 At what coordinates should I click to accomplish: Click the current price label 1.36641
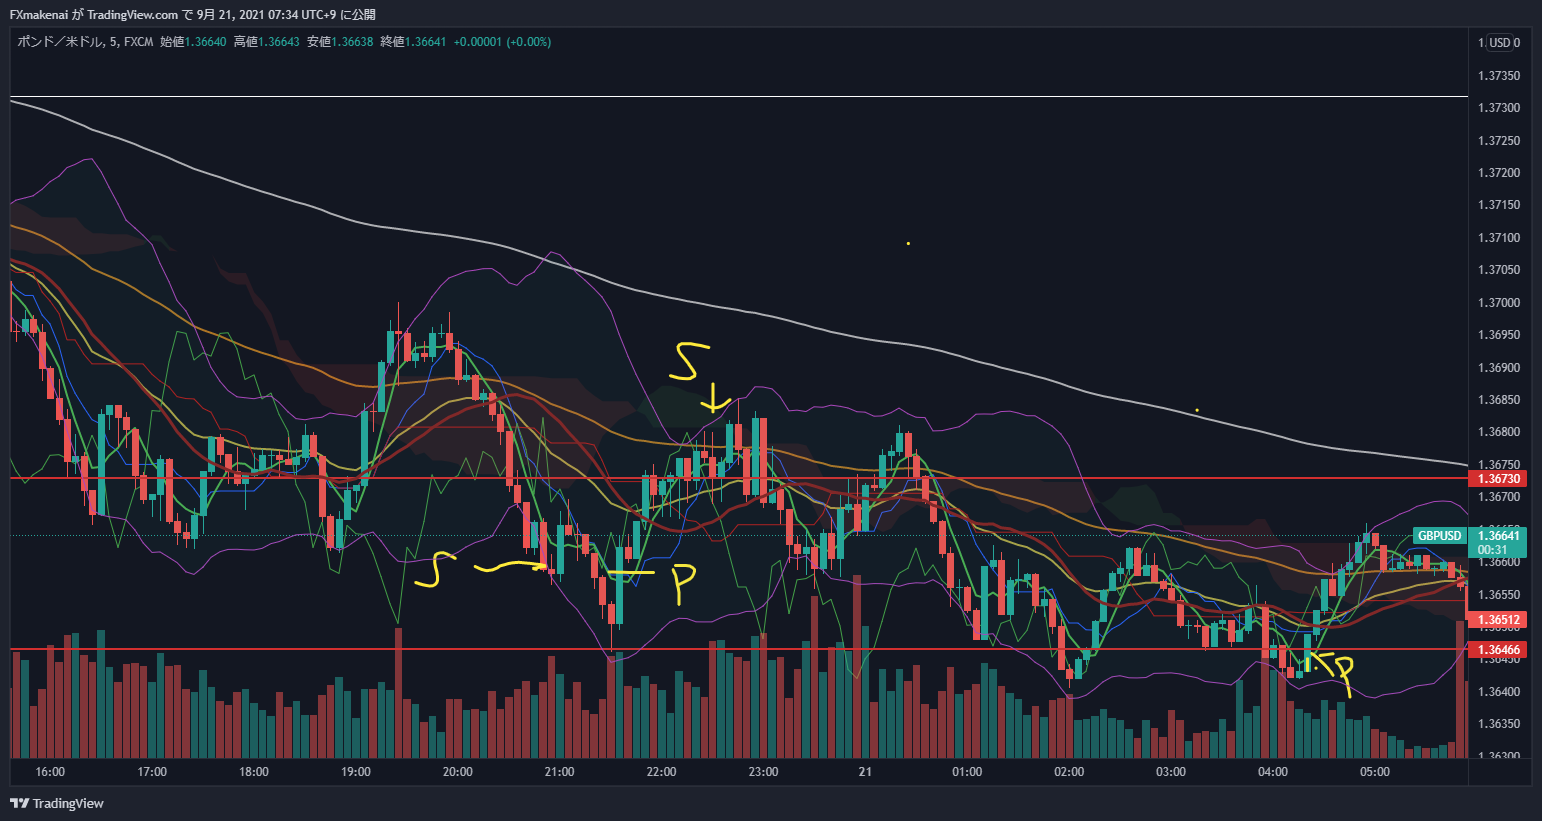coord(1498,536)
